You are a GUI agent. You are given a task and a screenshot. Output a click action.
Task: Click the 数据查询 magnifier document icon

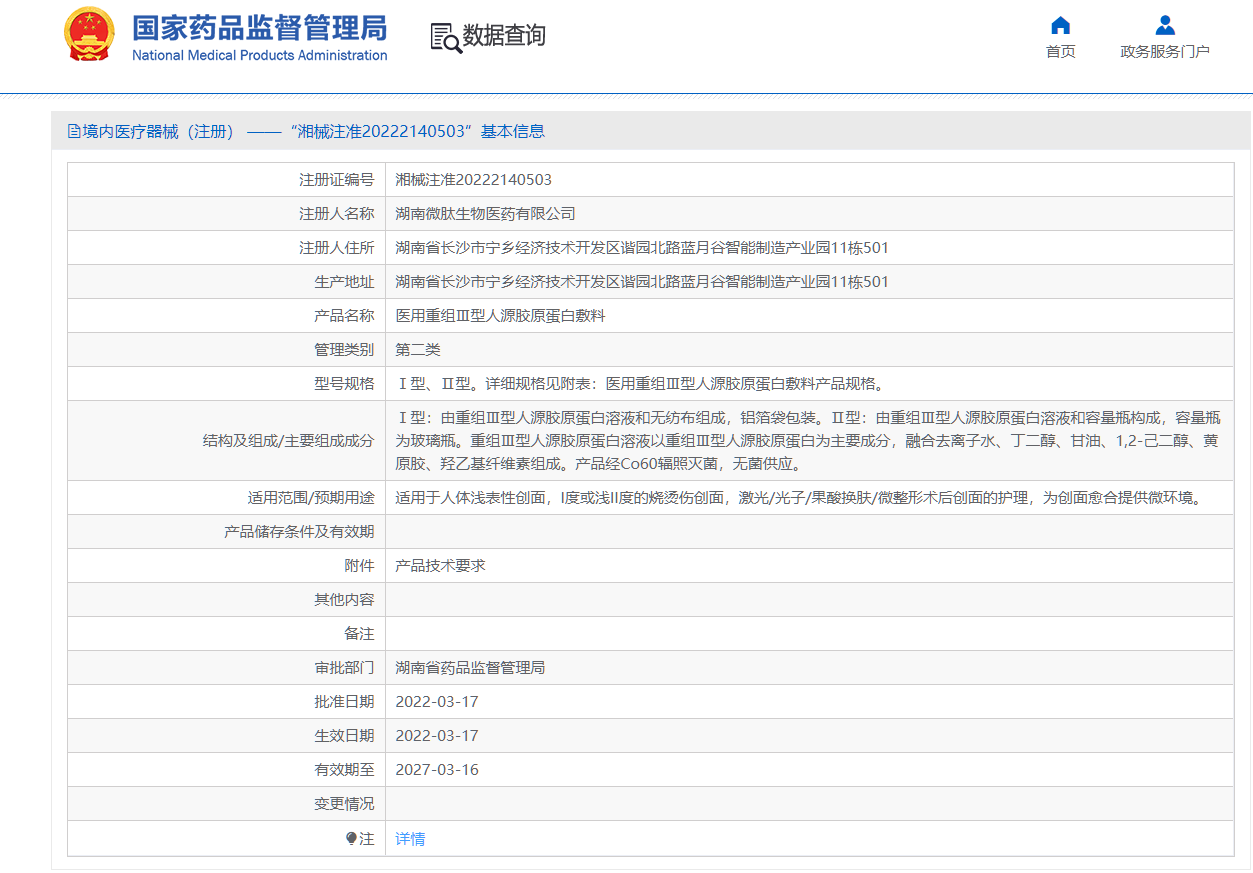[x=445, y=37]
